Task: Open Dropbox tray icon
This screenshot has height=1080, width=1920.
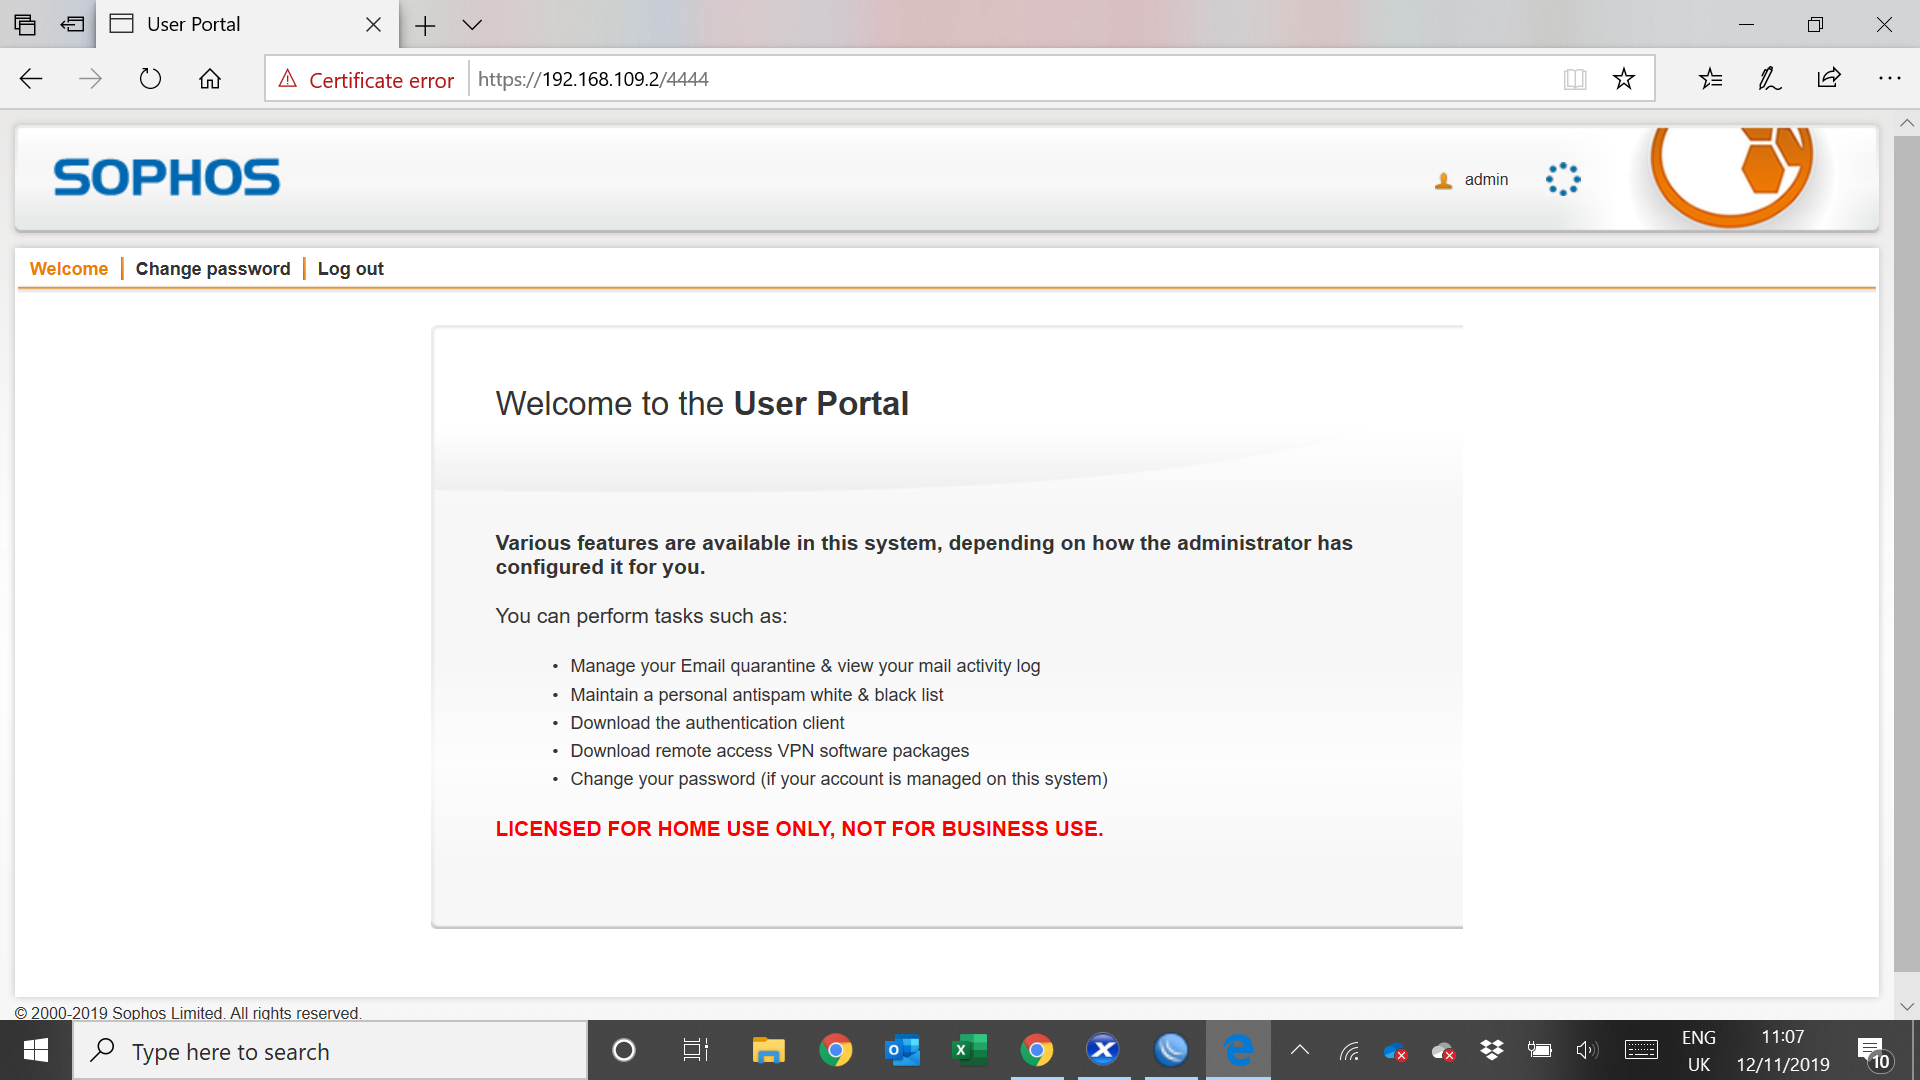Action: click(1492, 1051)
